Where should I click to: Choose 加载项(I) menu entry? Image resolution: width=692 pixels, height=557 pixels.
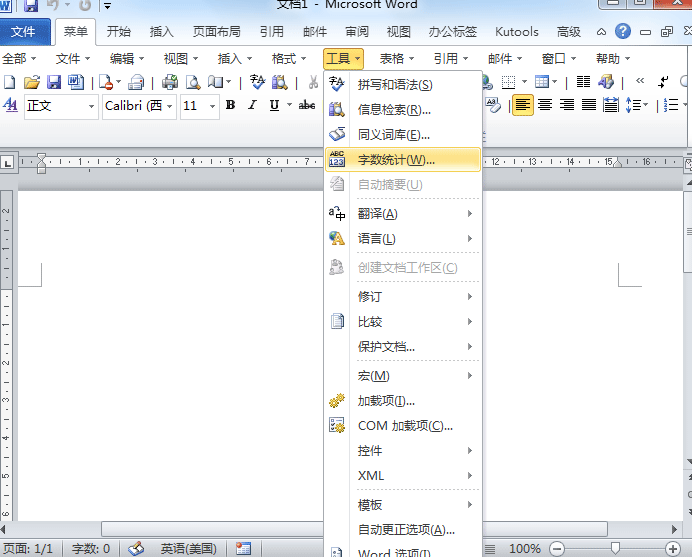point(403,401)
